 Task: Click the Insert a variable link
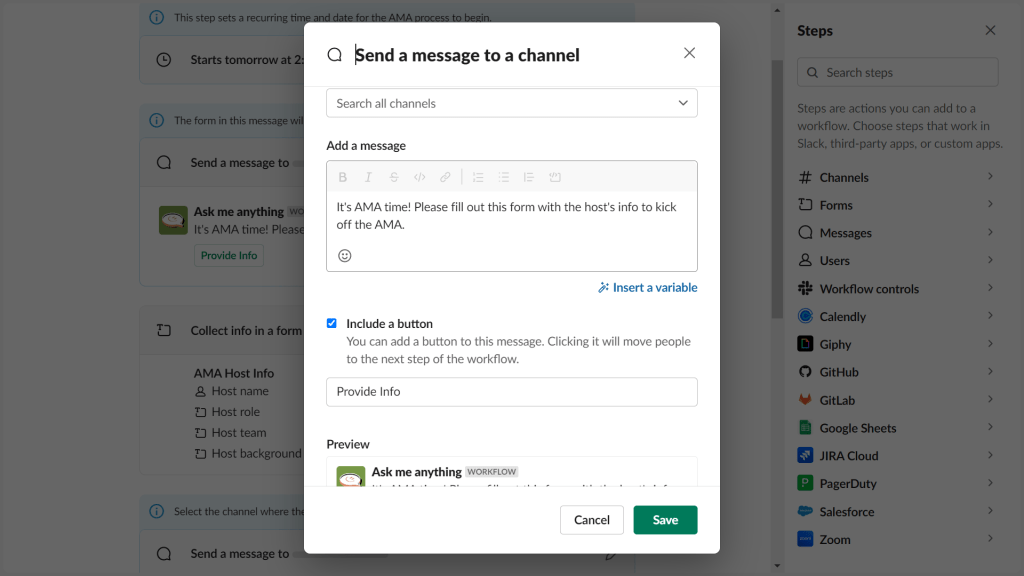coord(647,286)
